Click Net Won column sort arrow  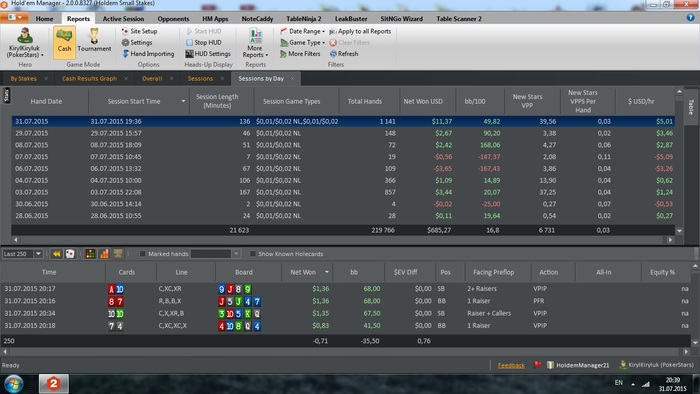click(327, 272)
